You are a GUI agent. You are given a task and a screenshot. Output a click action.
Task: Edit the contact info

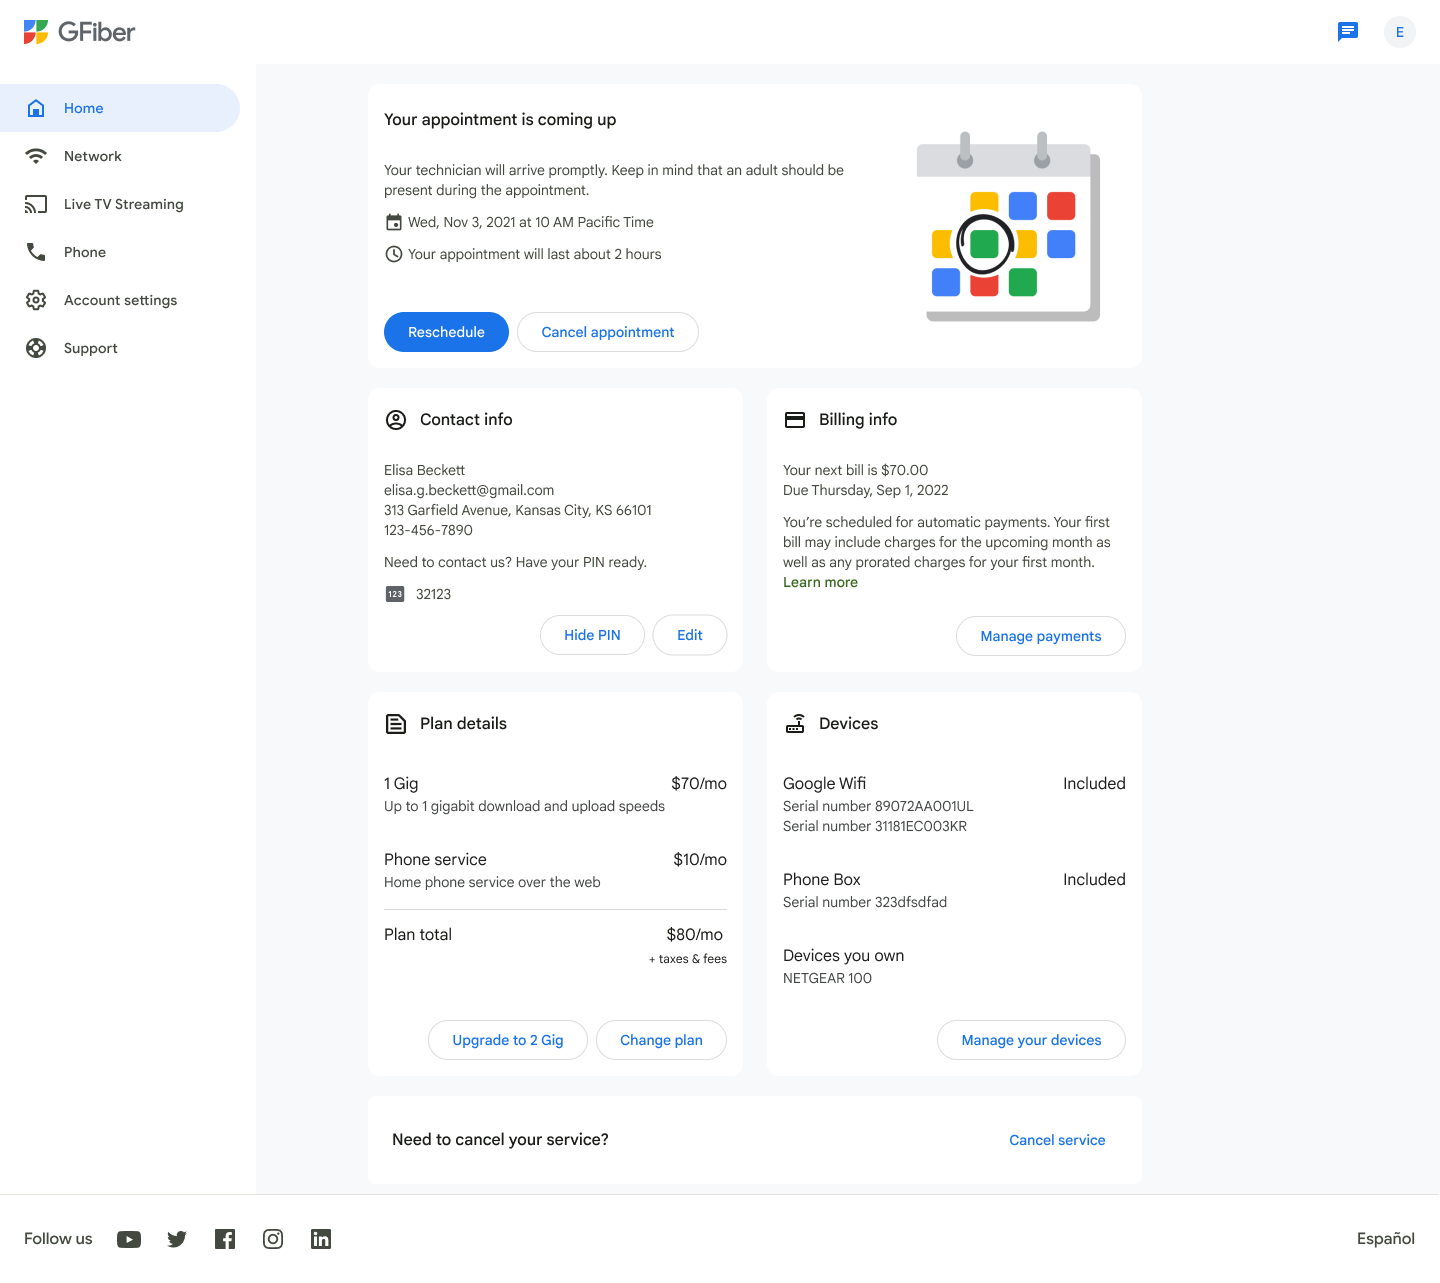point(690,635)
